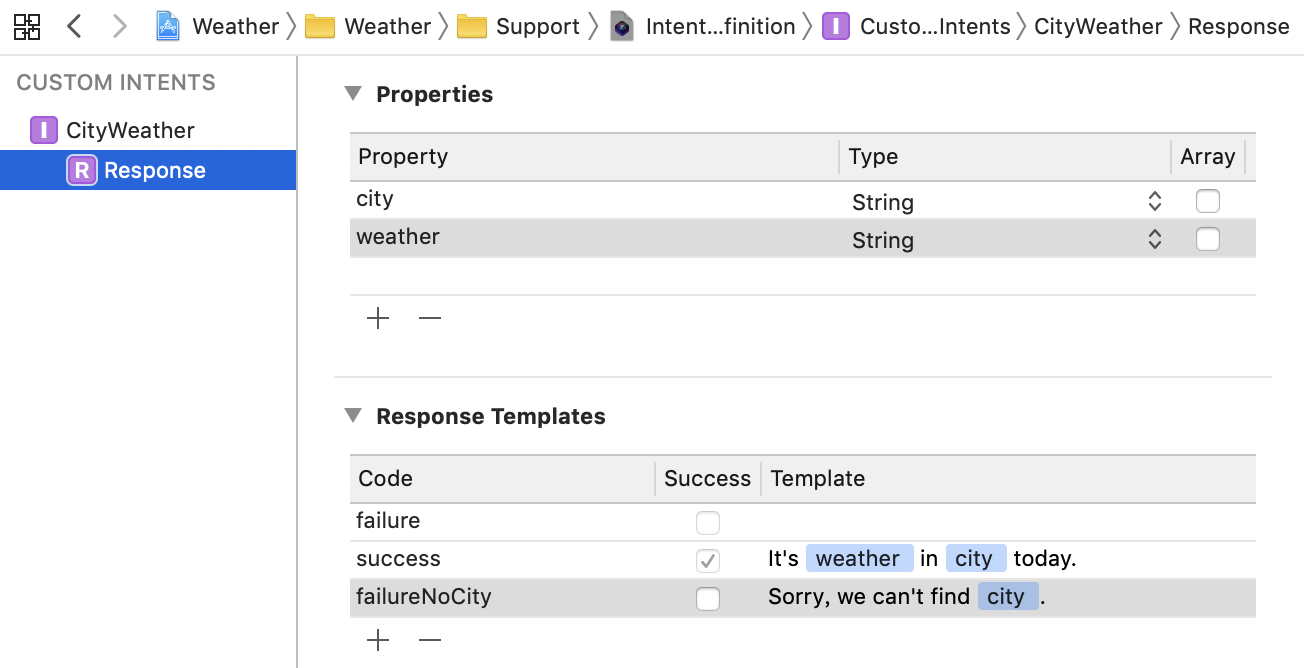Open Type dropdown for city property
The width and height of the screenshot is (1304, 668).
click(1154, 202)
